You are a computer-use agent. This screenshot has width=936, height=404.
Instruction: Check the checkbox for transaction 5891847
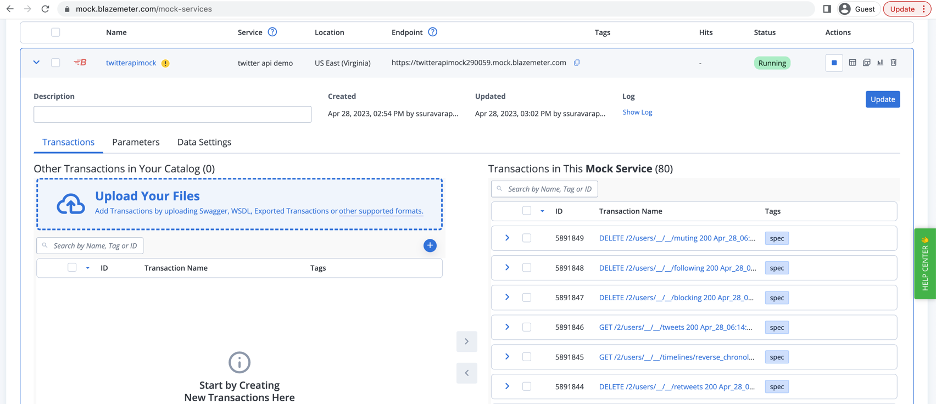click(x=526, y=297)
